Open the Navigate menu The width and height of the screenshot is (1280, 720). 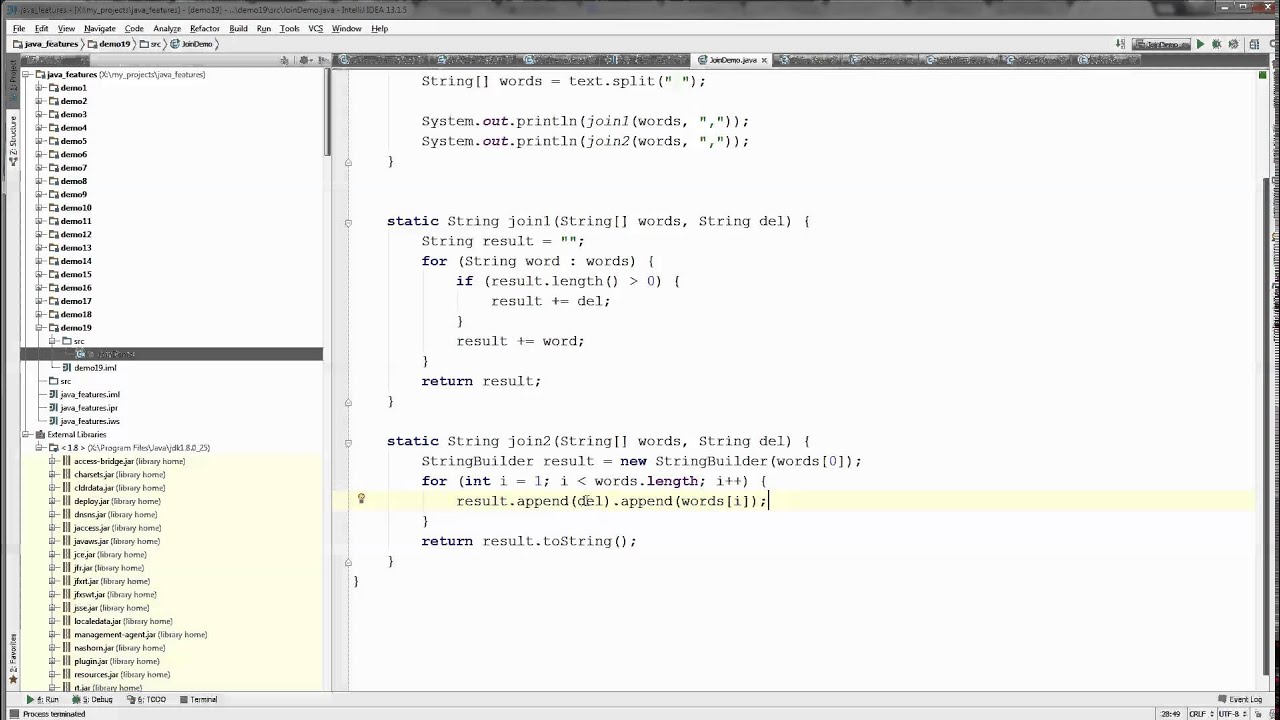pos(99,28)
